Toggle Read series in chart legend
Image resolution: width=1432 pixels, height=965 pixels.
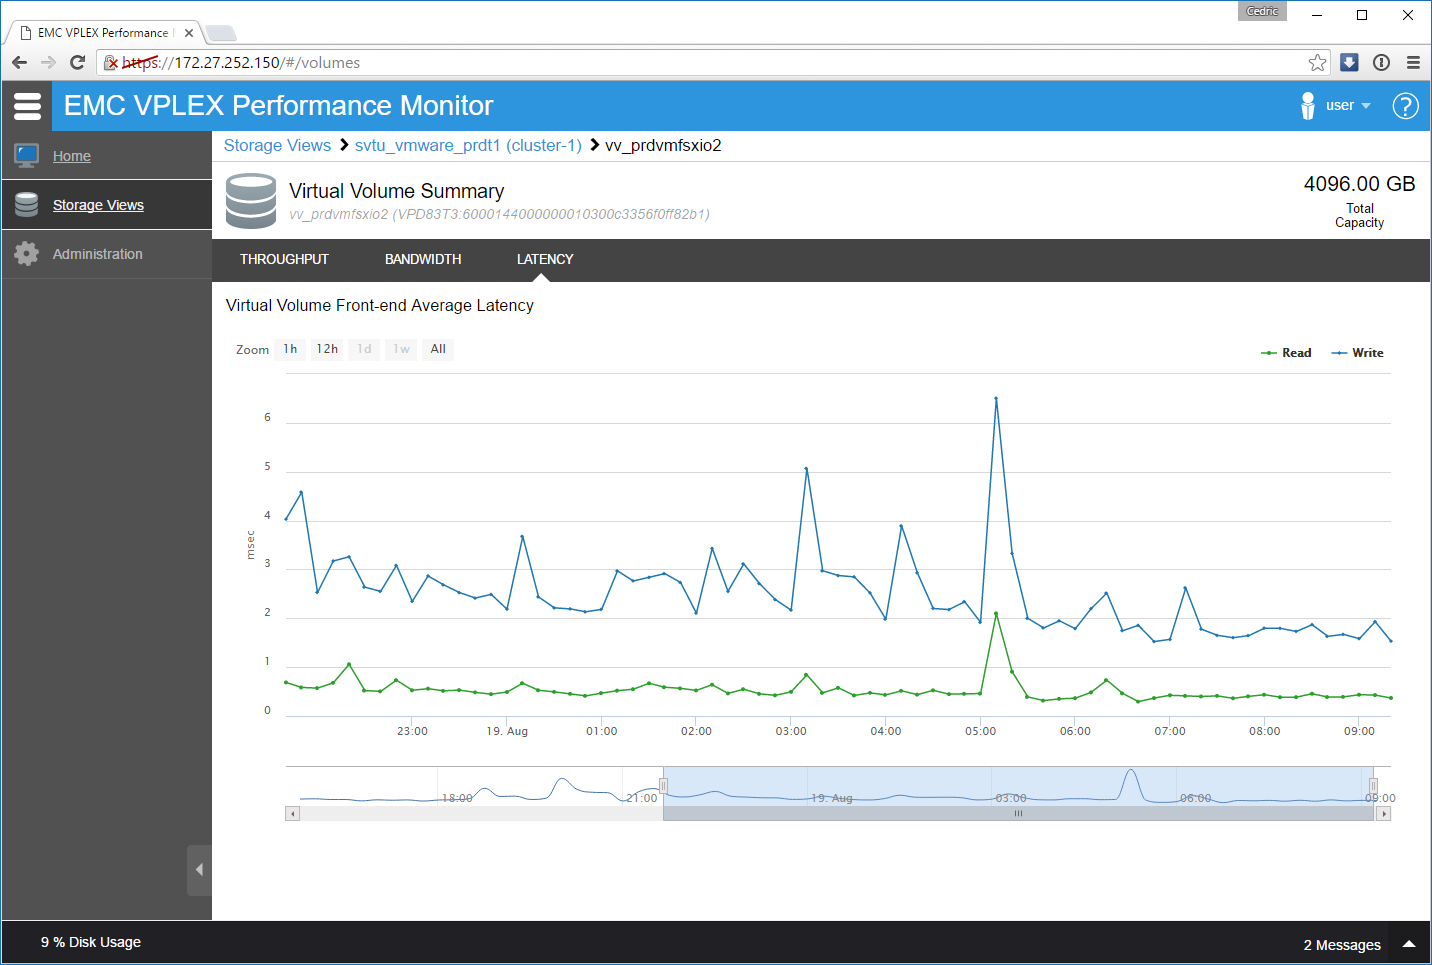pyautogui.click(x=1287, y=353)
